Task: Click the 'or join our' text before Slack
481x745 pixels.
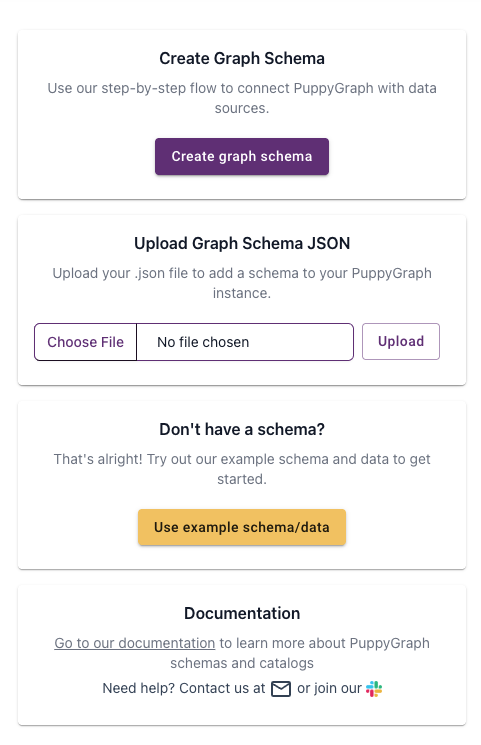Action: pyautogui.click(x=329, y=688)
